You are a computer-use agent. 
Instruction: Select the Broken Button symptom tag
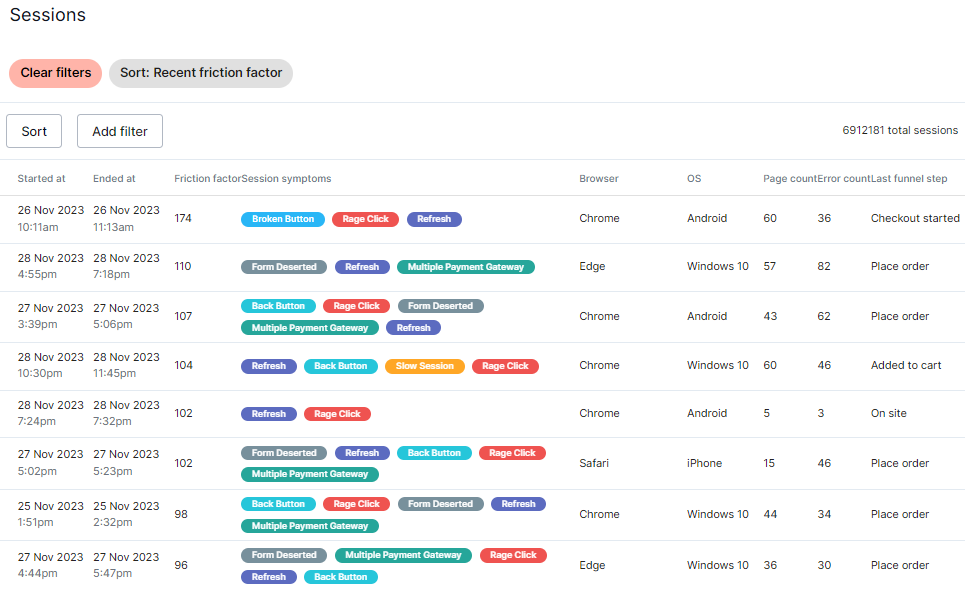click(282, 219)
